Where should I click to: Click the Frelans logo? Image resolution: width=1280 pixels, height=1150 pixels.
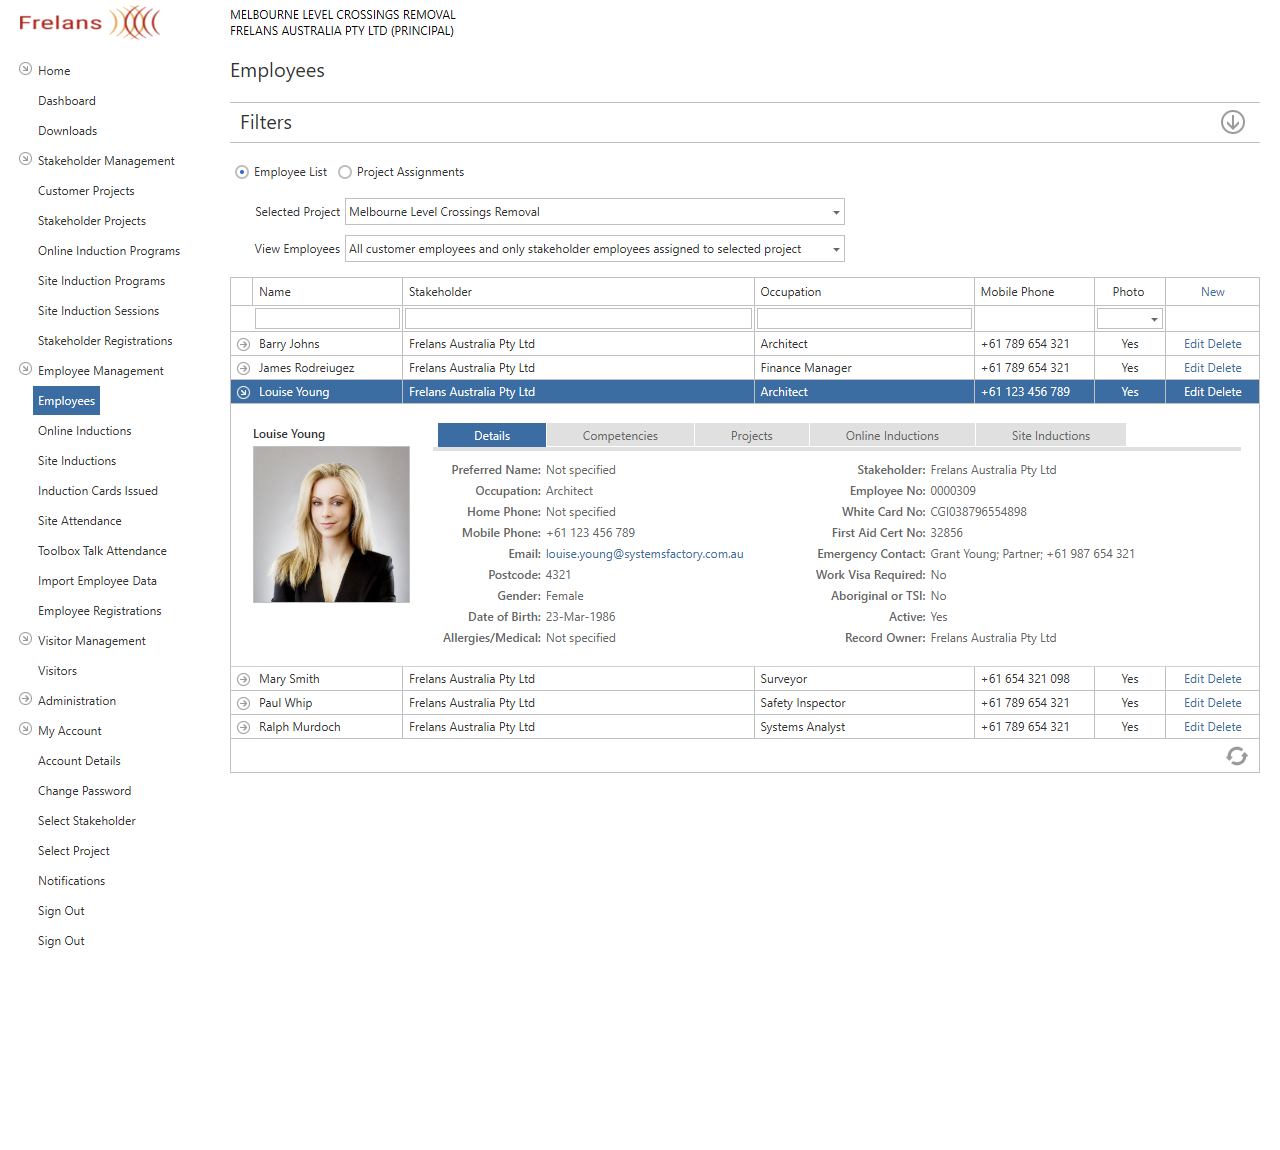tap(89, 22)
